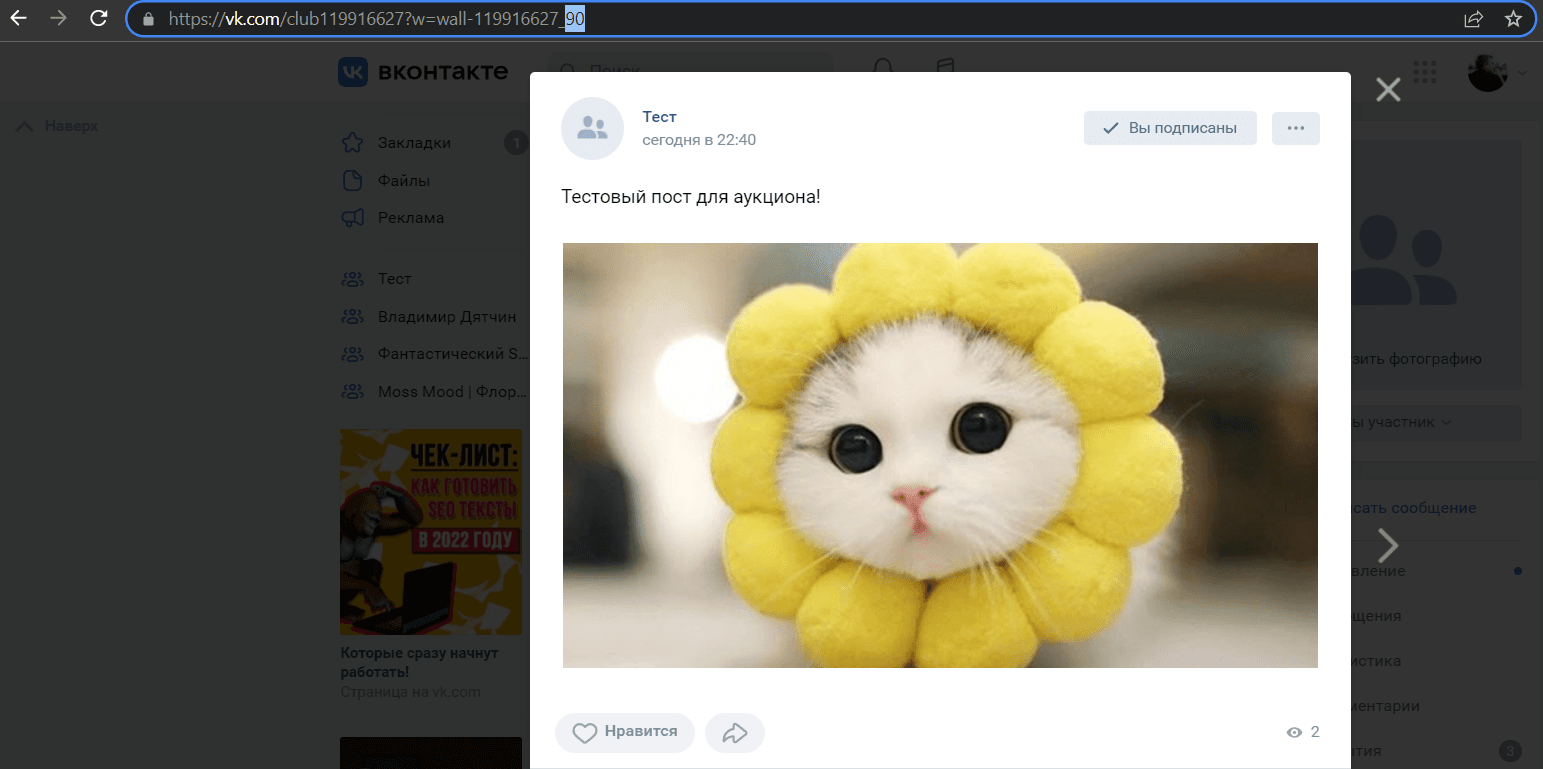Open Закладки in the left sidebar
The height and width of the screenshot is (769, 1543).
(414, 143)
